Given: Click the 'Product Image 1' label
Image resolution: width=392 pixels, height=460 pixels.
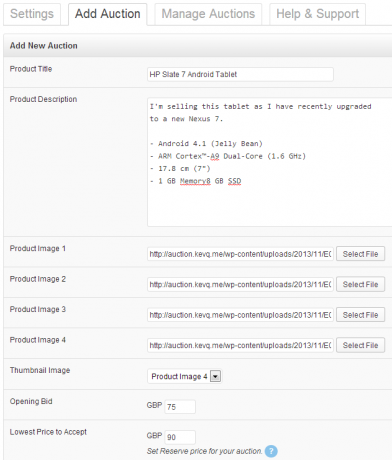Looking at the screenshot, I should [x=38, y=249].
